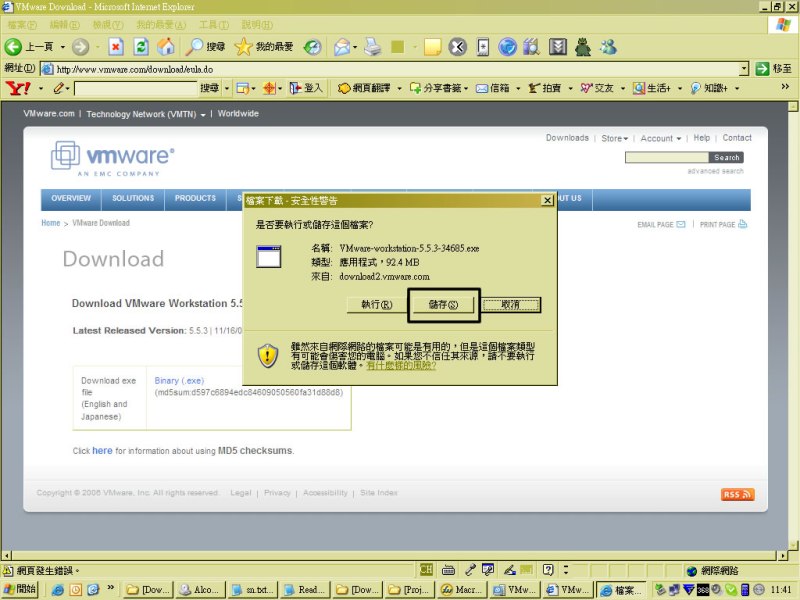This screenshot has width=800, height=600.
Task: Open the 信箱 mailbox on the Yahoo toolbar
Action: pyautogui.click(x=493, y=88)
